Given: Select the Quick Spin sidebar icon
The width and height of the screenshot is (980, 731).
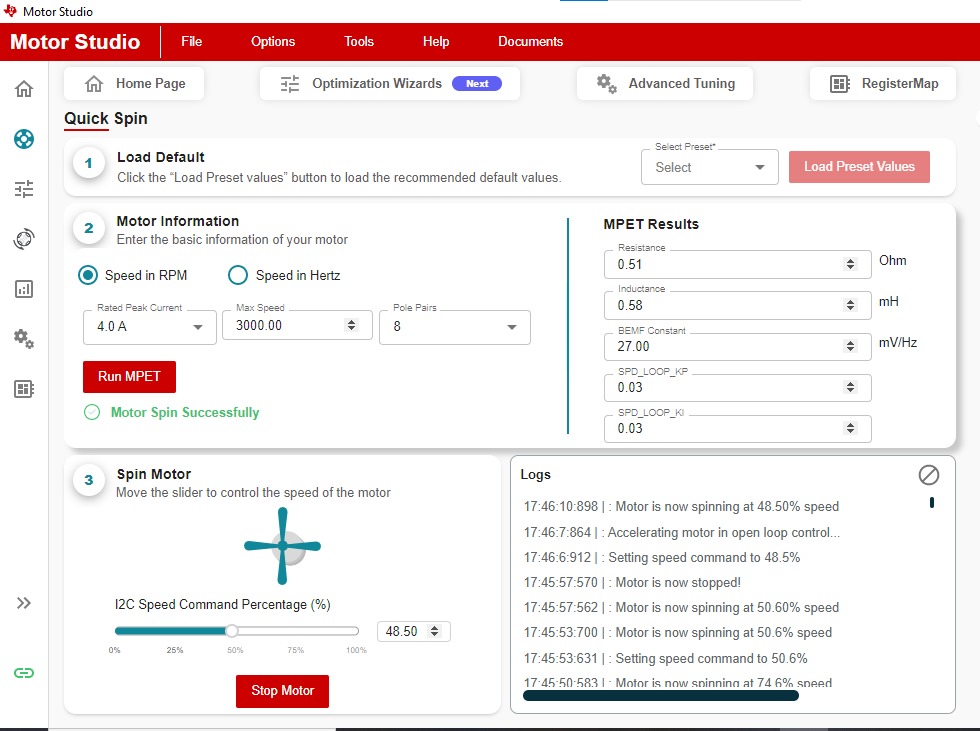Looking at the screenshot, I should (x=24, y=139).
